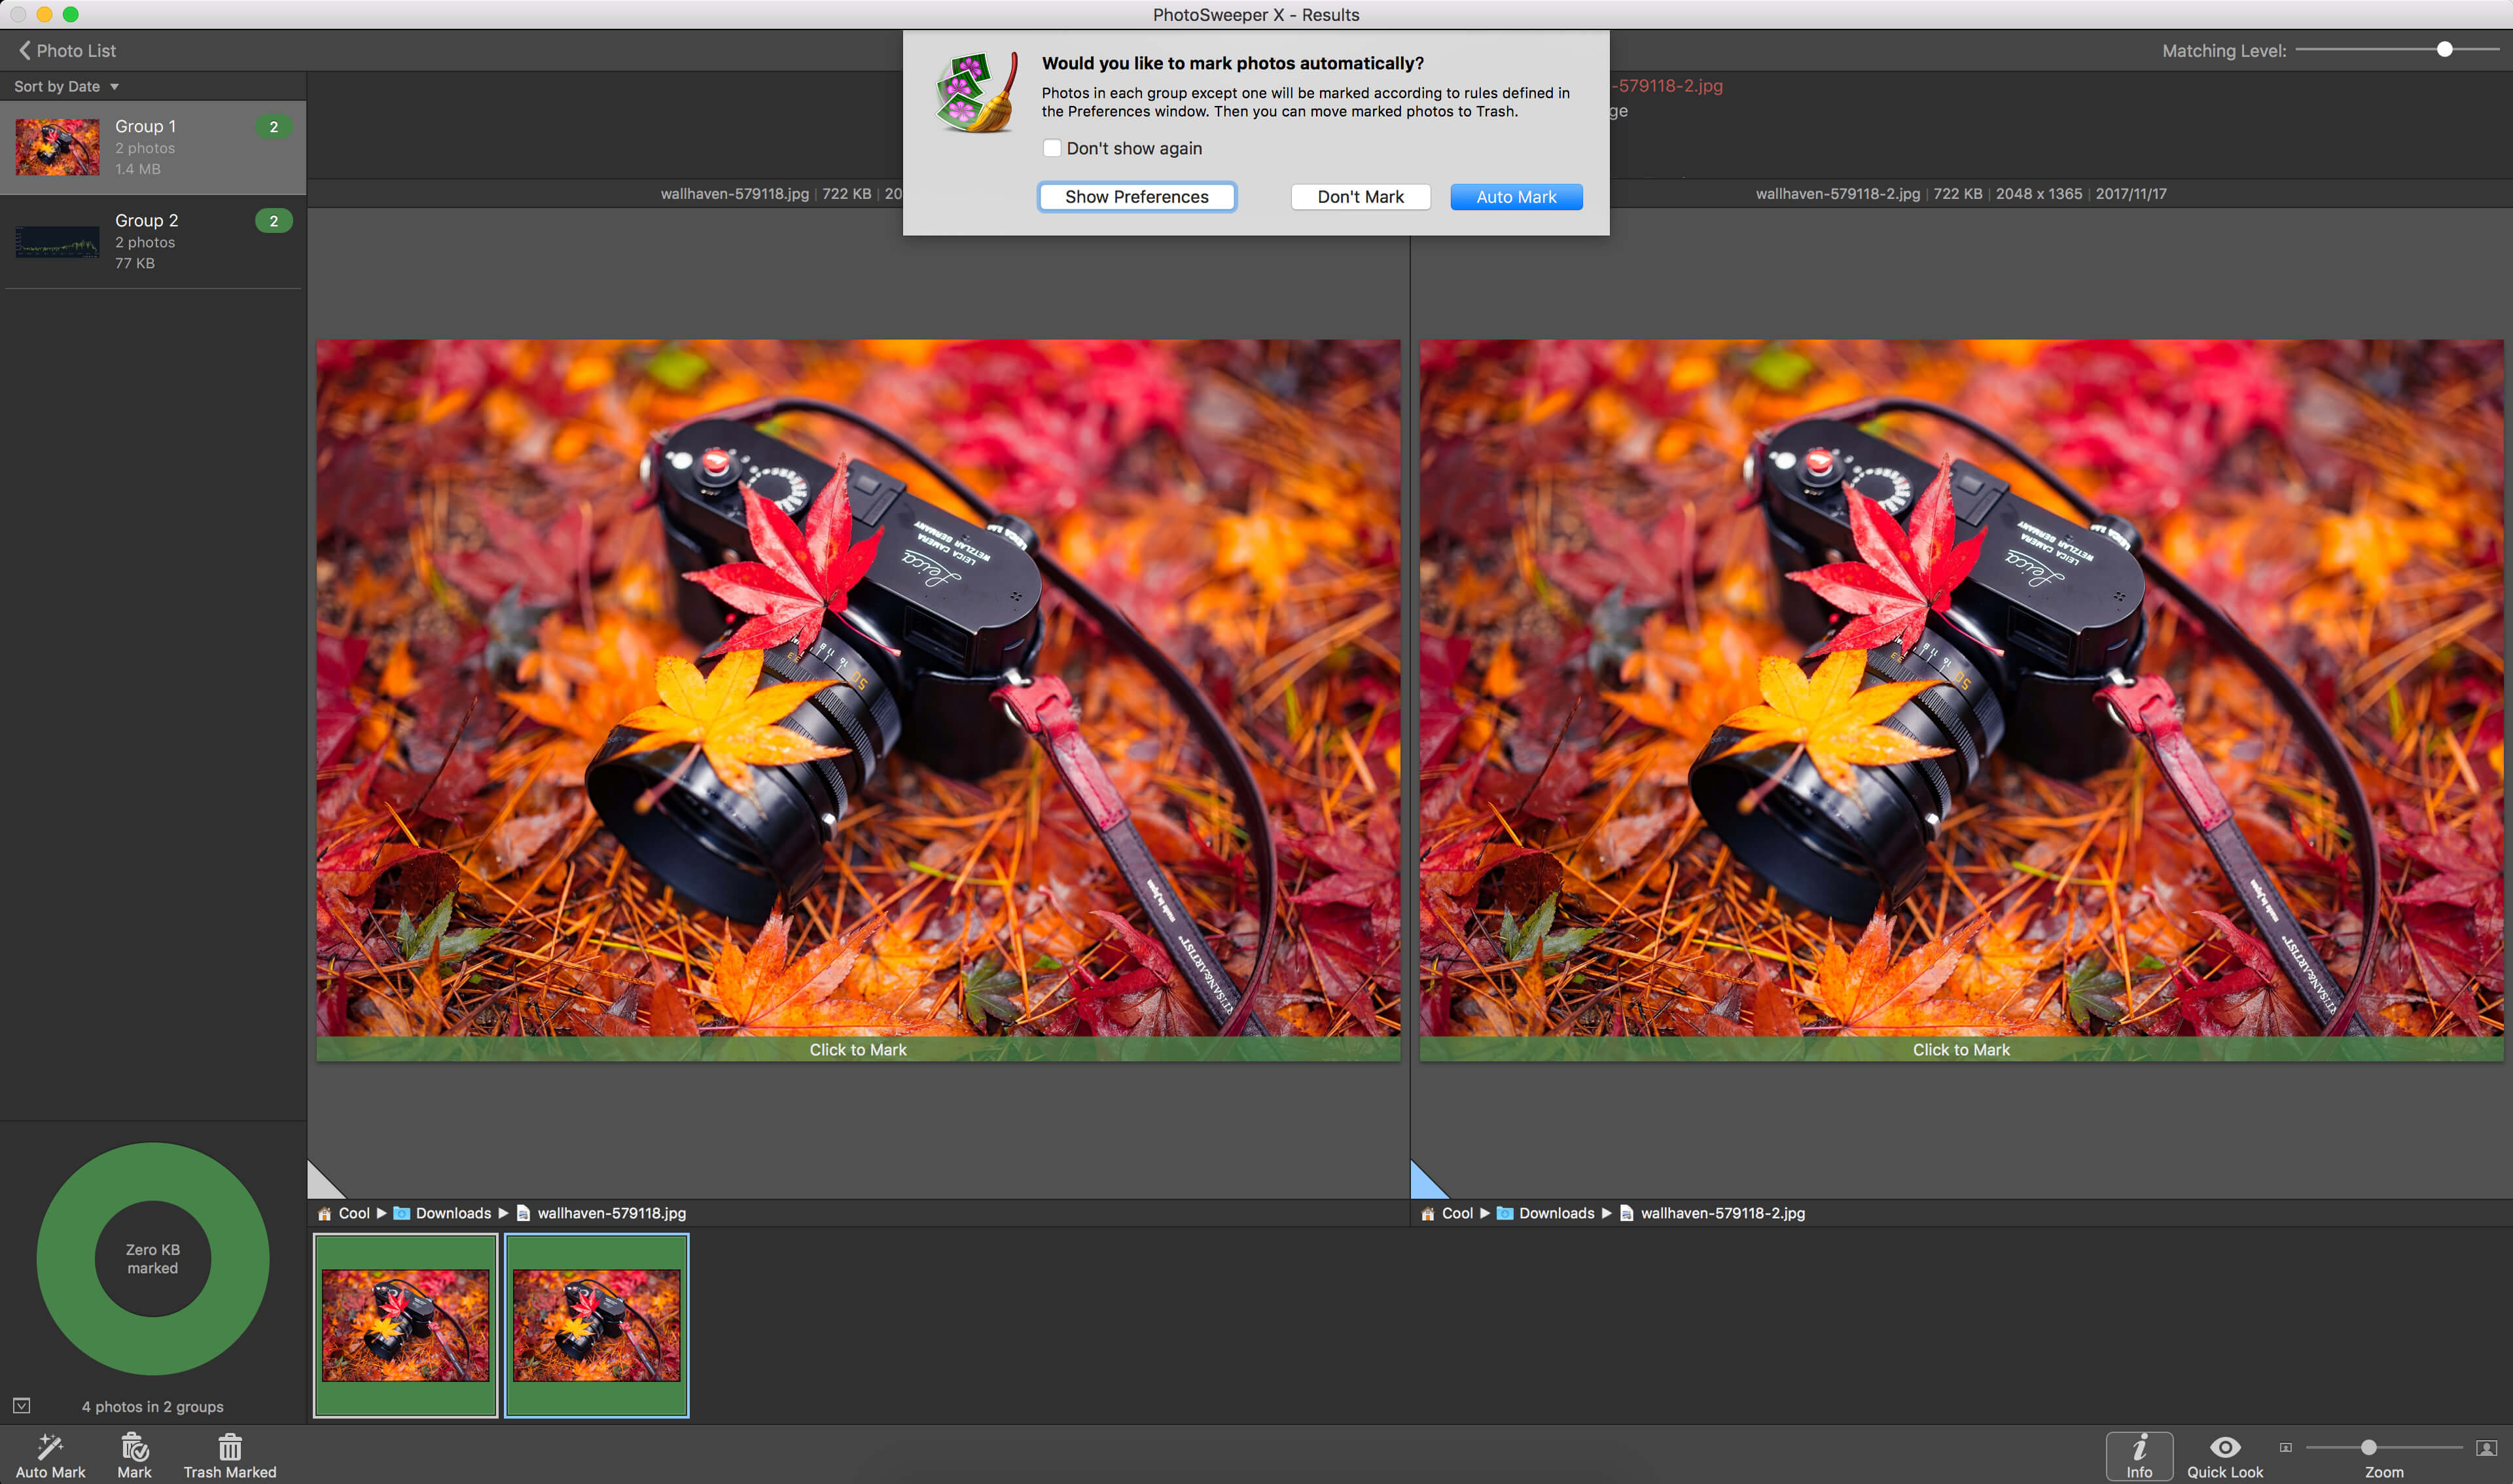The image size is (2513, 1484).
Task: Click to Mark the right photo bar
Action: click(x=1961, y=1049)
